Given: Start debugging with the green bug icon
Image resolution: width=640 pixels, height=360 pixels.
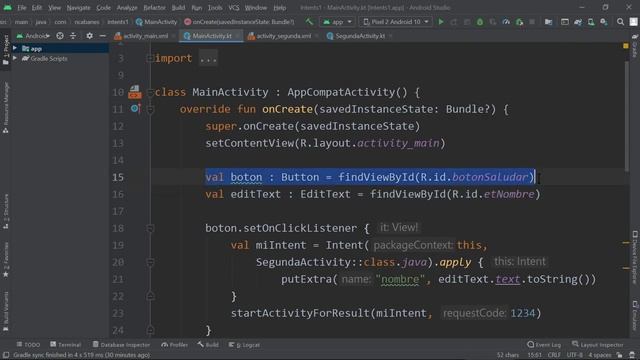Looking at the screenshot, I should point(480,22).
